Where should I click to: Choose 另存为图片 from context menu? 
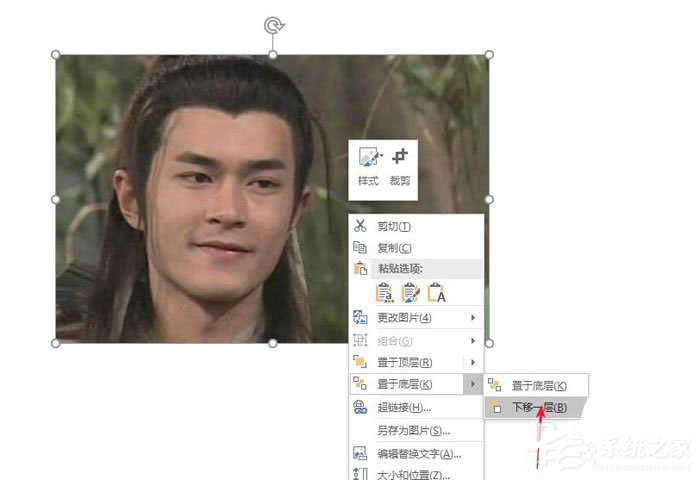(413, 430)
